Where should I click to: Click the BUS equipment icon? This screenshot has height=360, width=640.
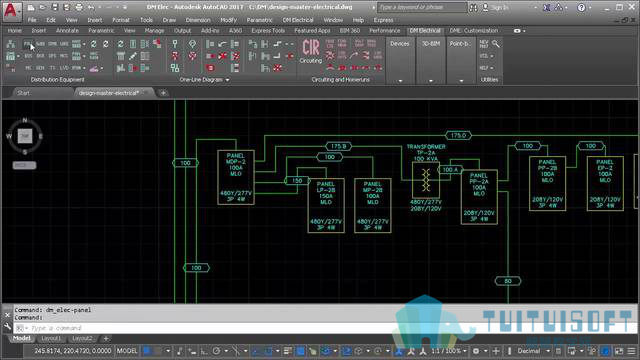(28, 56)
